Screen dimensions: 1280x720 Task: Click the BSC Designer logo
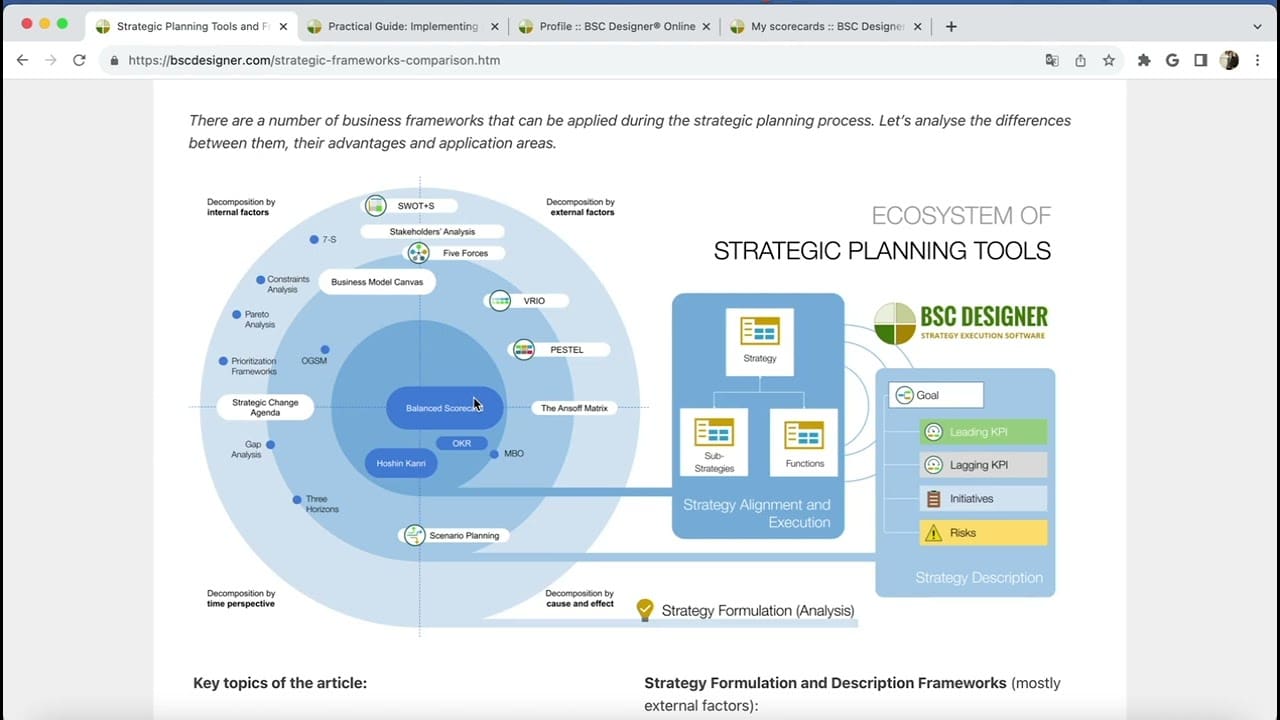pyautogui.click(x=960, y=323)
